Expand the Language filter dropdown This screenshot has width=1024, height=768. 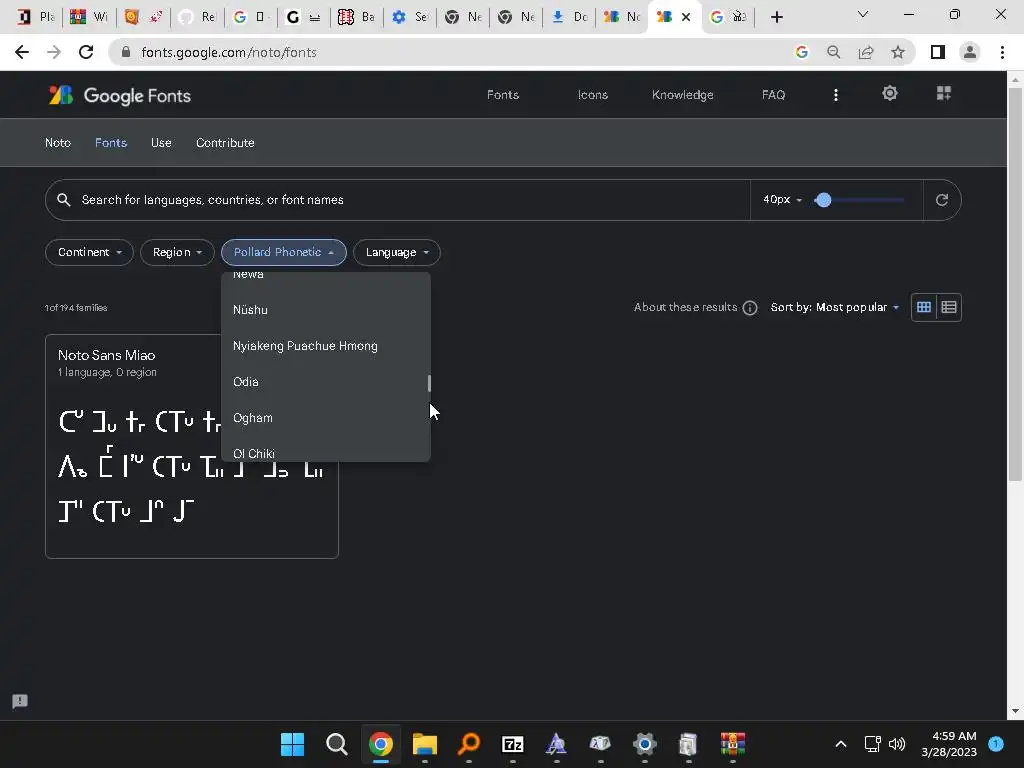pyautogui.click(x=396, y=252)
